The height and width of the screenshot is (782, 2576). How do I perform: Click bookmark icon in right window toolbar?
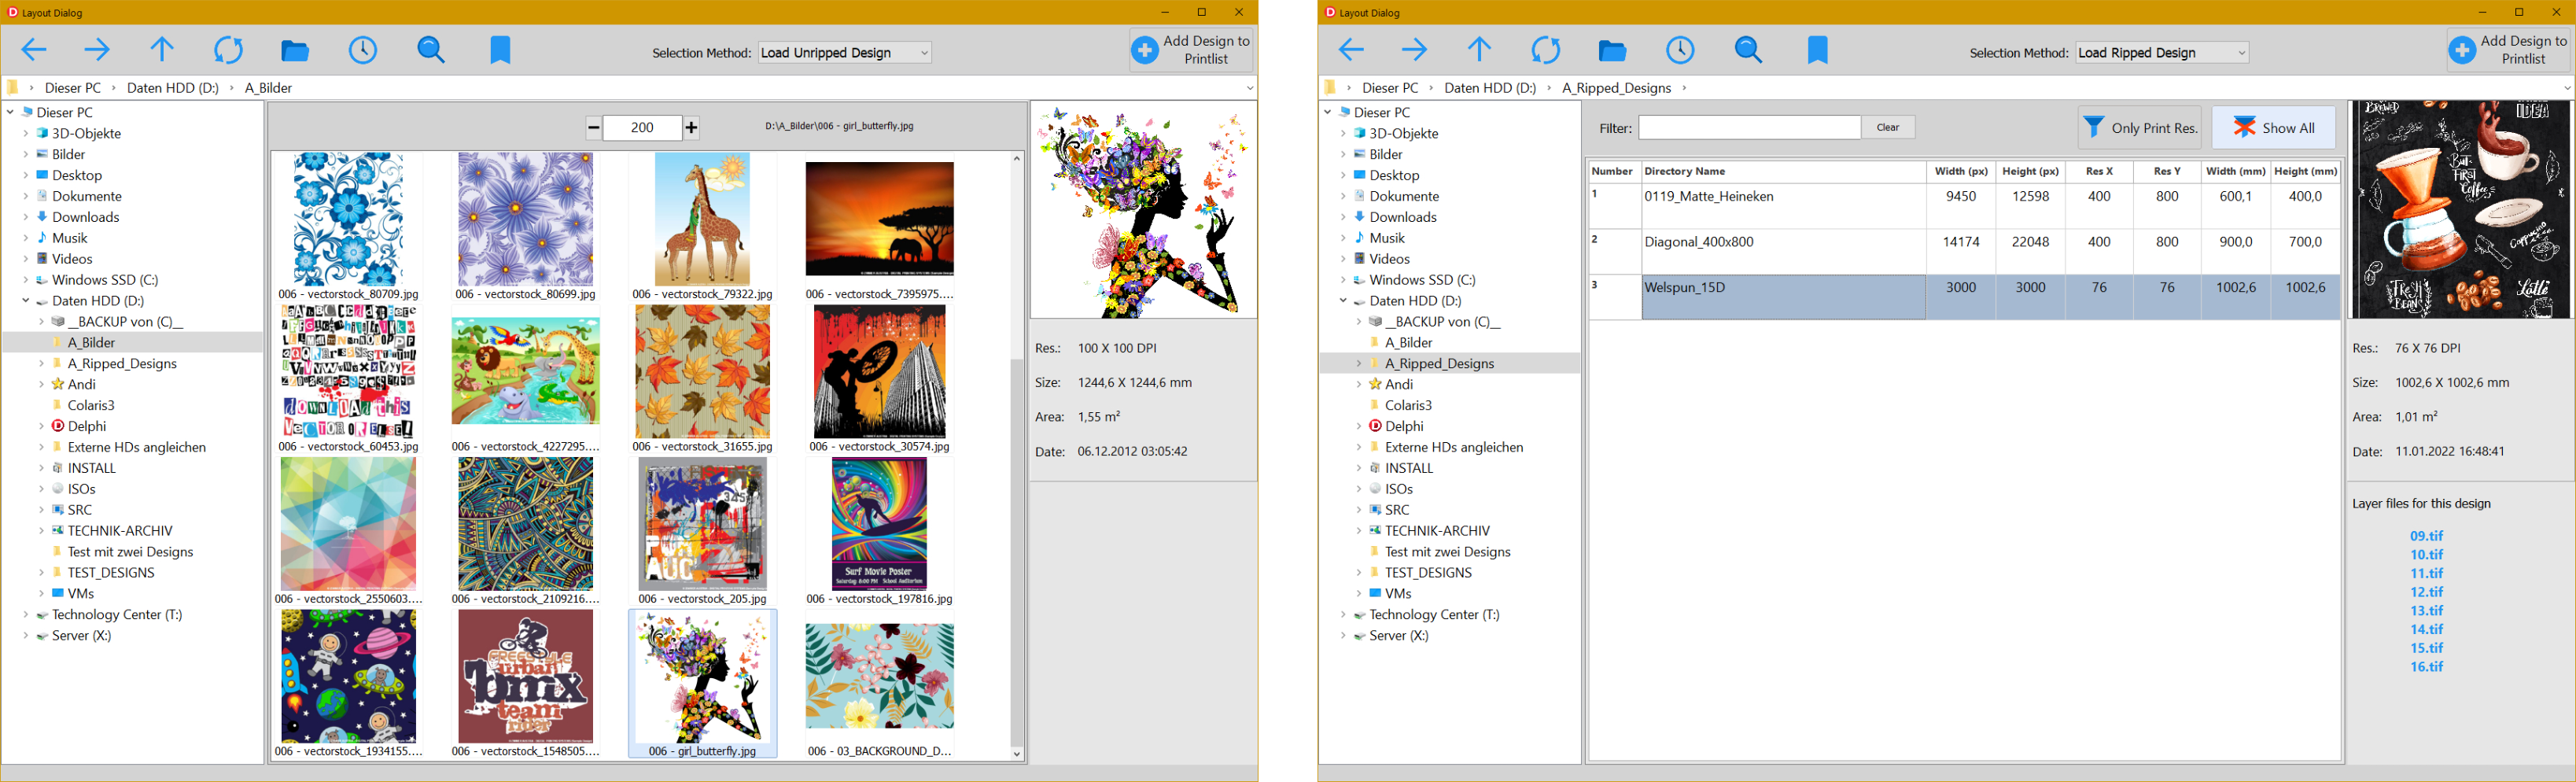(1818, 50)
